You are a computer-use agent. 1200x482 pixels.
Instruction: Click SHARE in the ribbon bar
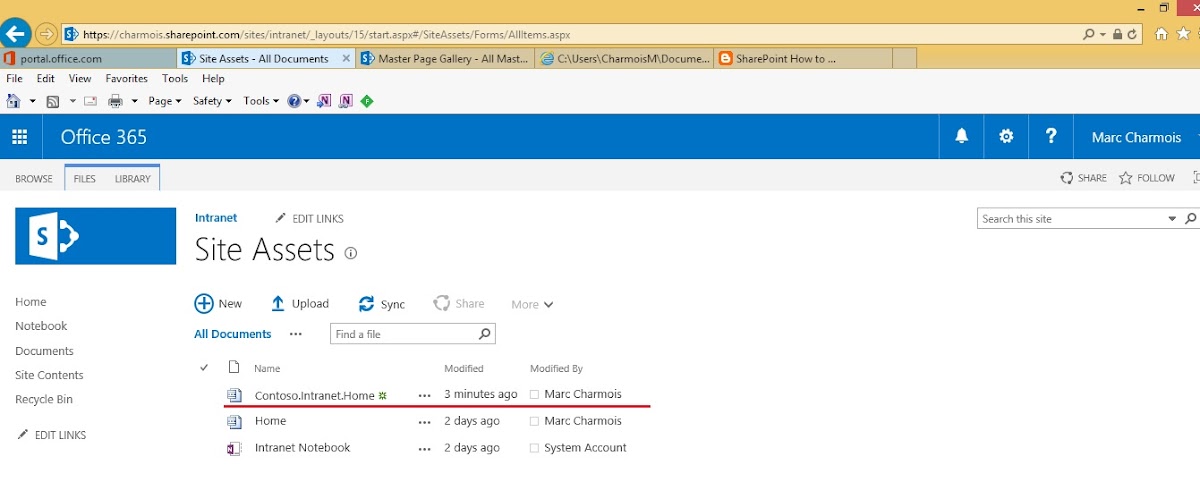pos(1083,178)
